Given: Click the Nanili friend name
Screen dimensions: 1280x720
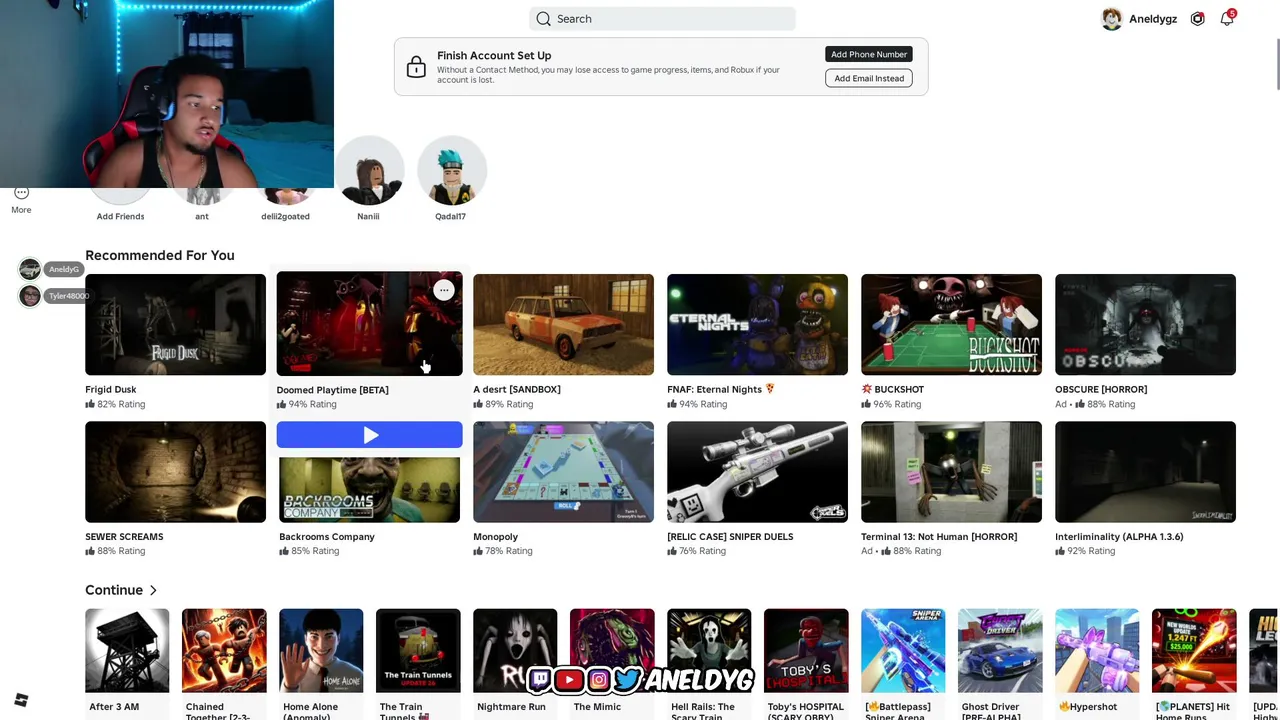Looking at the screenshot, I should pos(368,216).
